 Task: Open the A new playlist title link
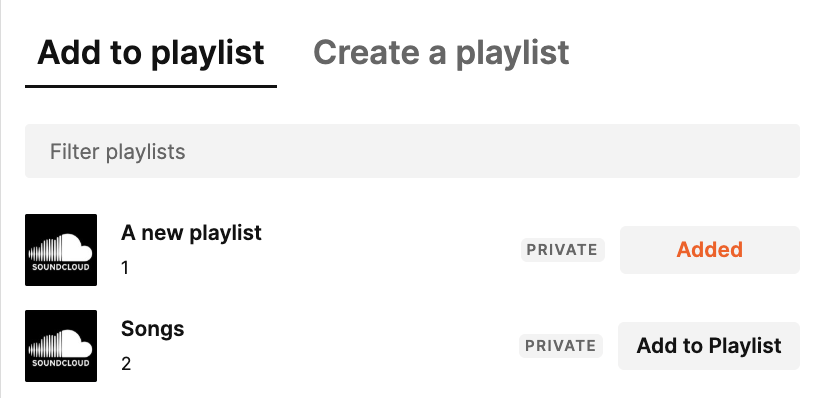click(191, 233)
